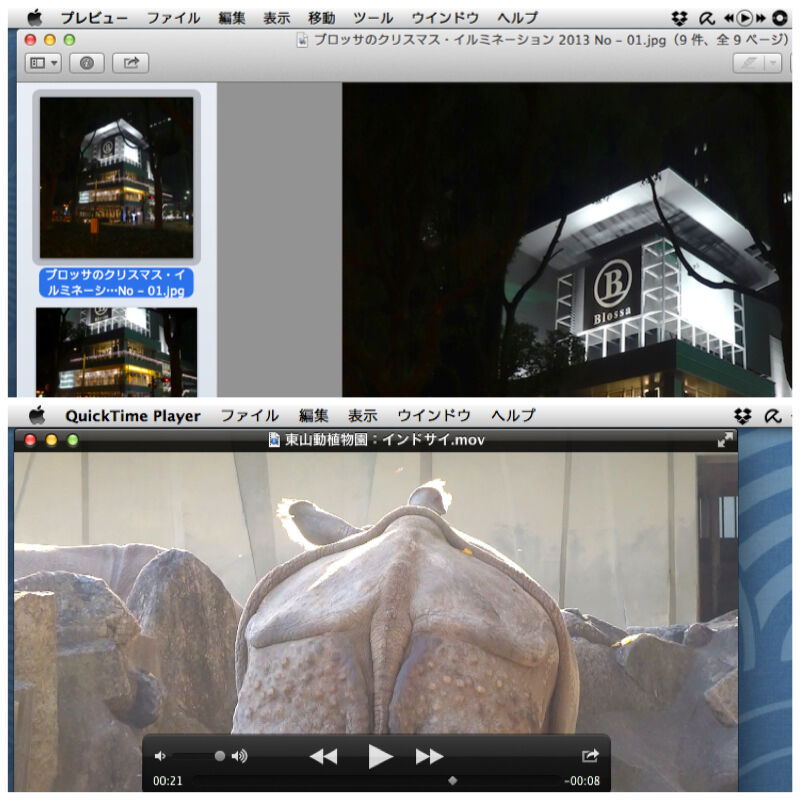Open the ファイル menu in QuickTime Player
Screen dimensions: 800x800
(x=249, y=416)
